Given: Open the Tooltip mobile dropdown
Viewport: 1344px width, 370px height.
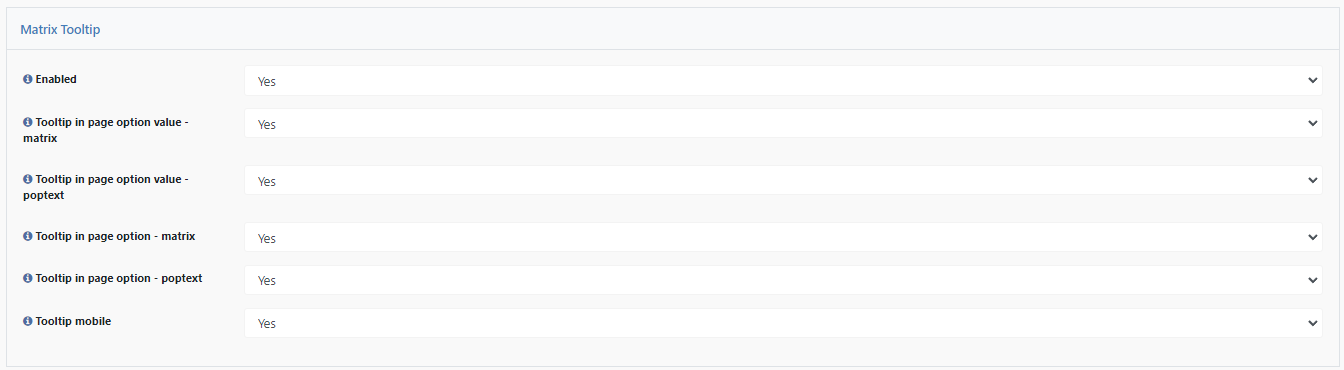Looking at the screenshot, I should pyautogui.click(x=783, y=323).
